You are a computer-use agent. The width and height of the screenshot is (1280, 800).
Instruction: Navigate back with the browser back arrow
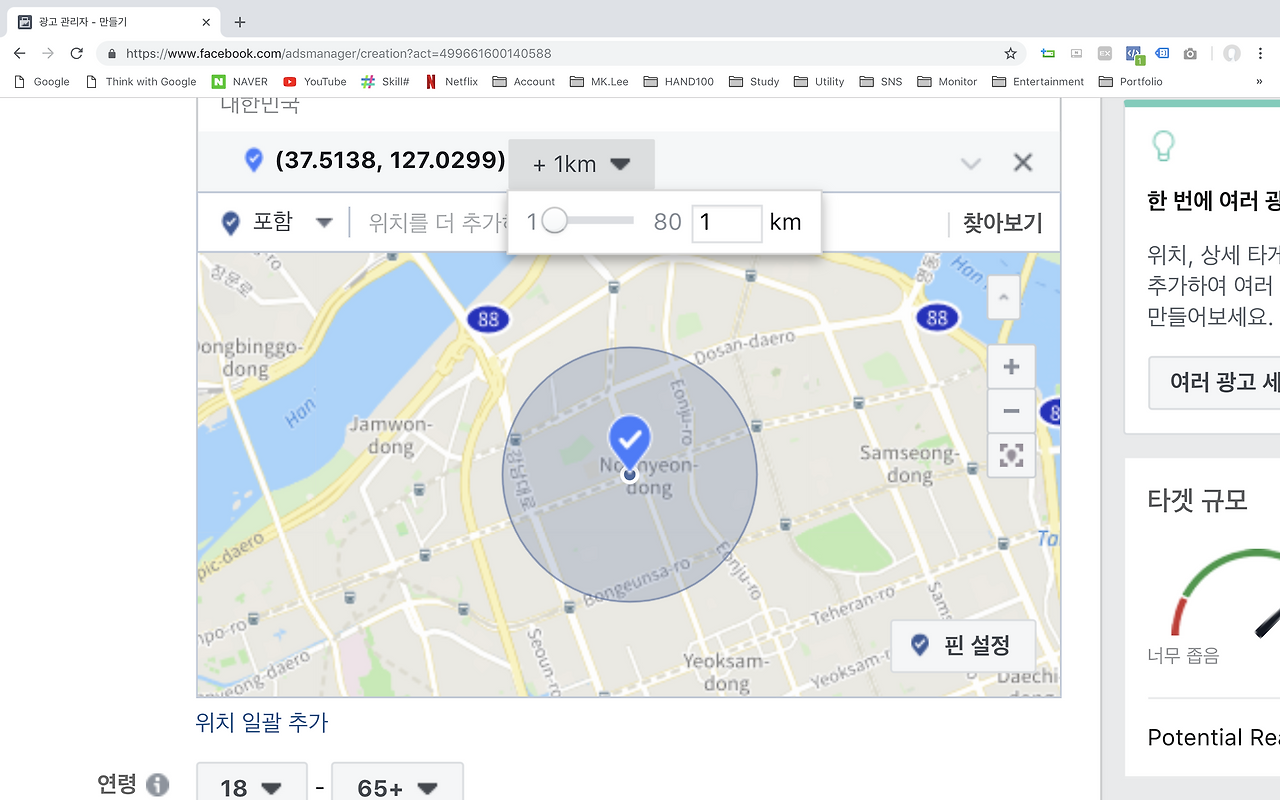pos(19,53)
